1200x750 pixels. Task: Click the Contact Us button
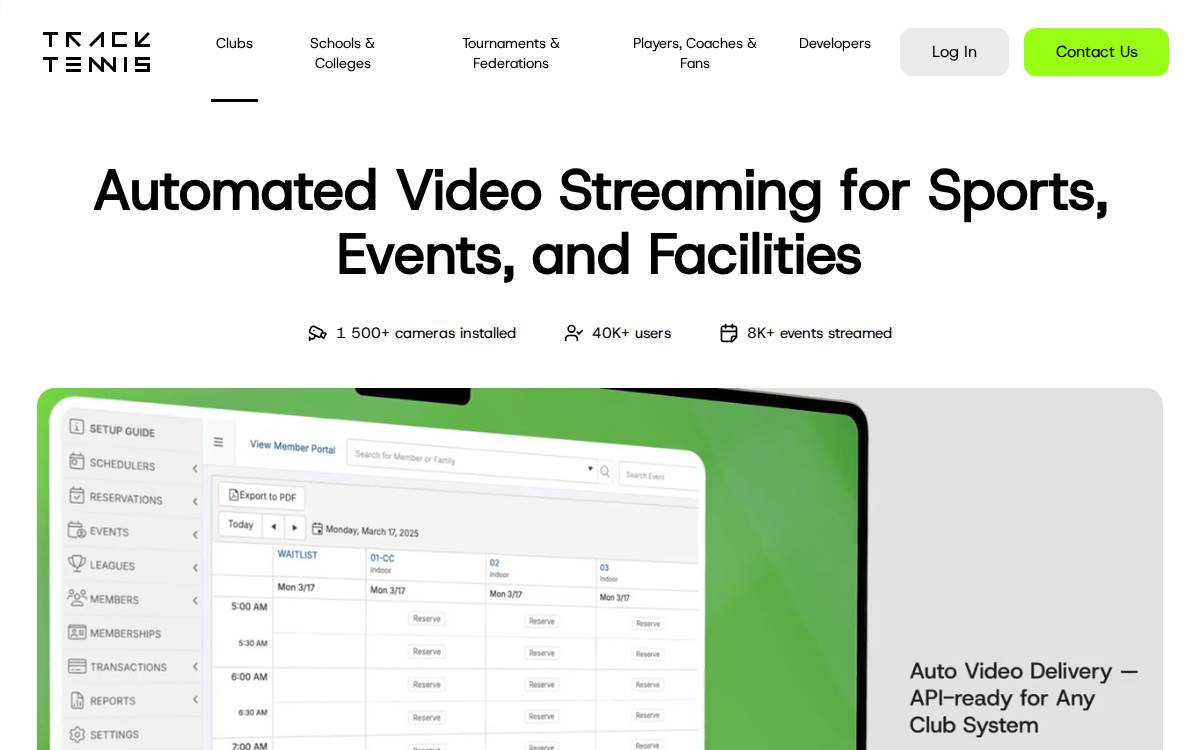pos(1096,52)
